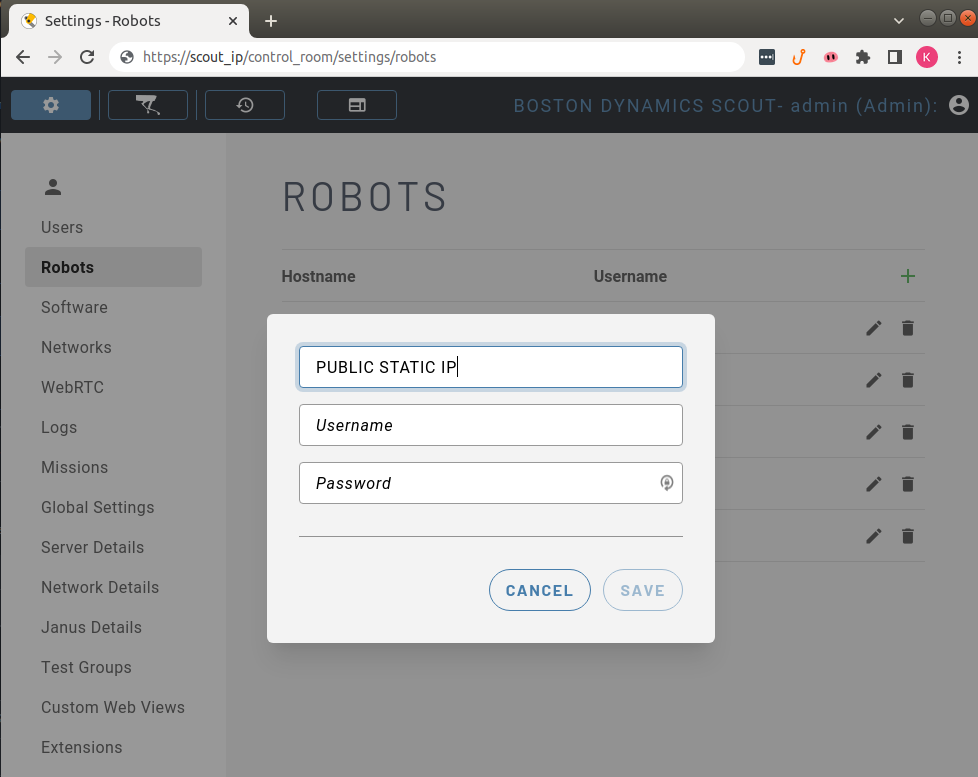This screenshot has width=978, height=777.
Task: Click the SAVE button
Action: pos(642,590)
